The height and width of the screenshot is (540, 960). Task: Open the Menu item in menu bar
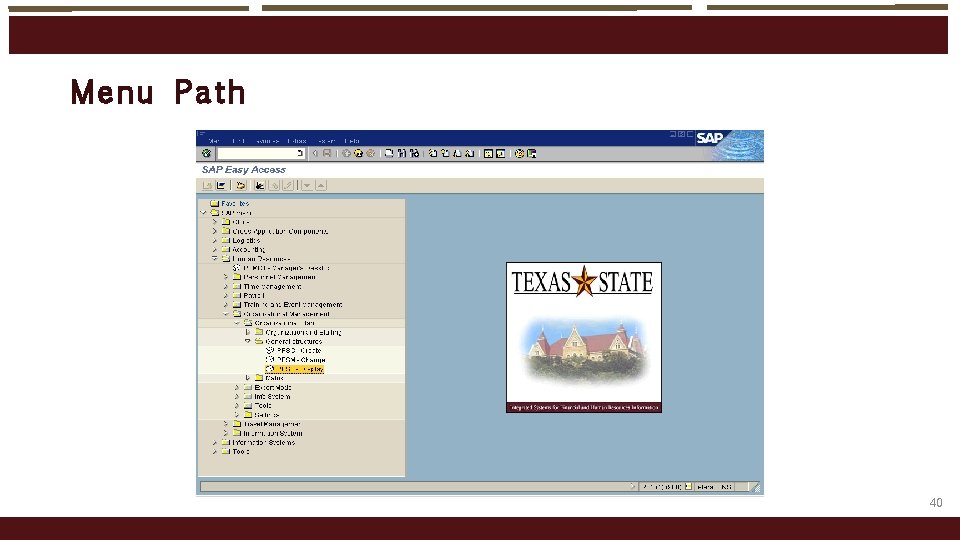[x=214, y=141]
